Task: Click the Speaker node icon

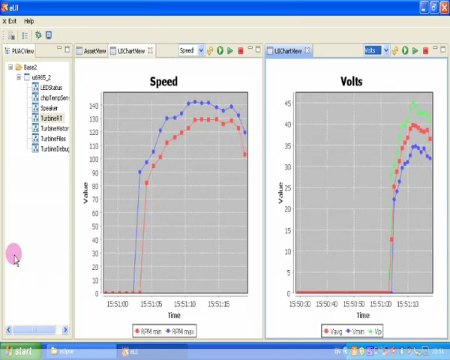Action: tap(35, 108)
